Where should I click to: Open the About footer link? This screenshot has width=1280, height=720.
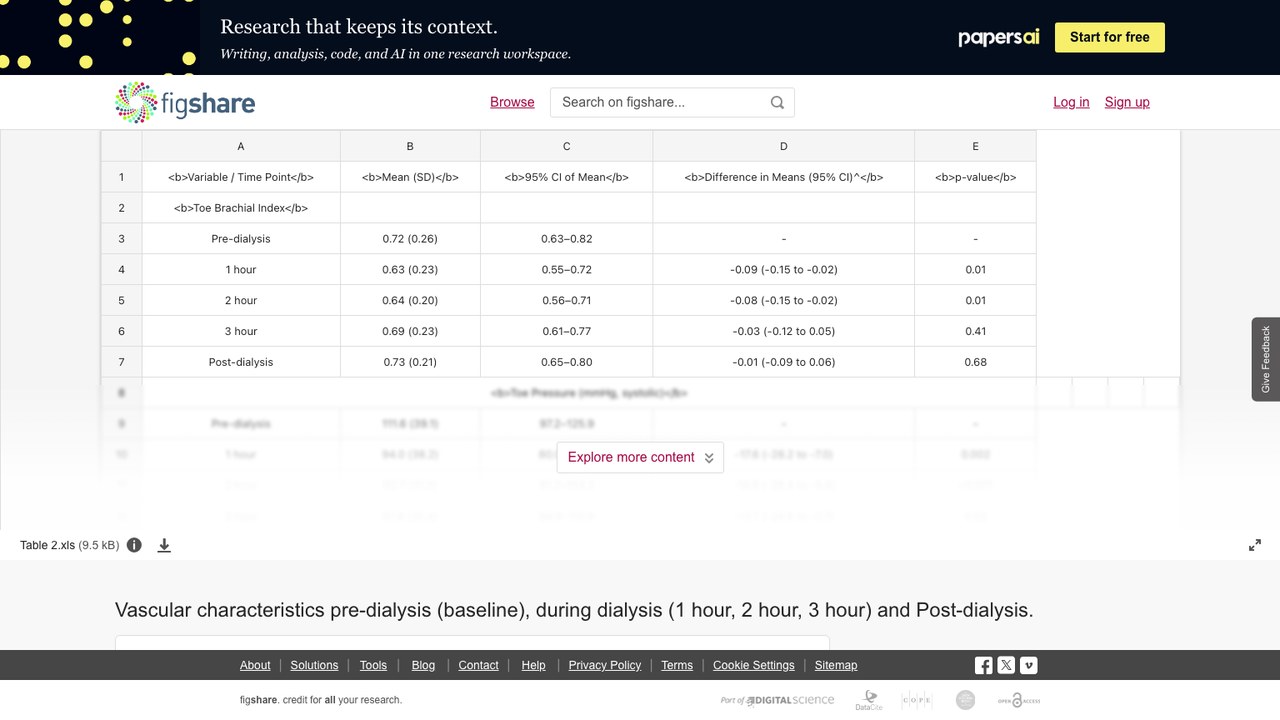coord(255,665)
